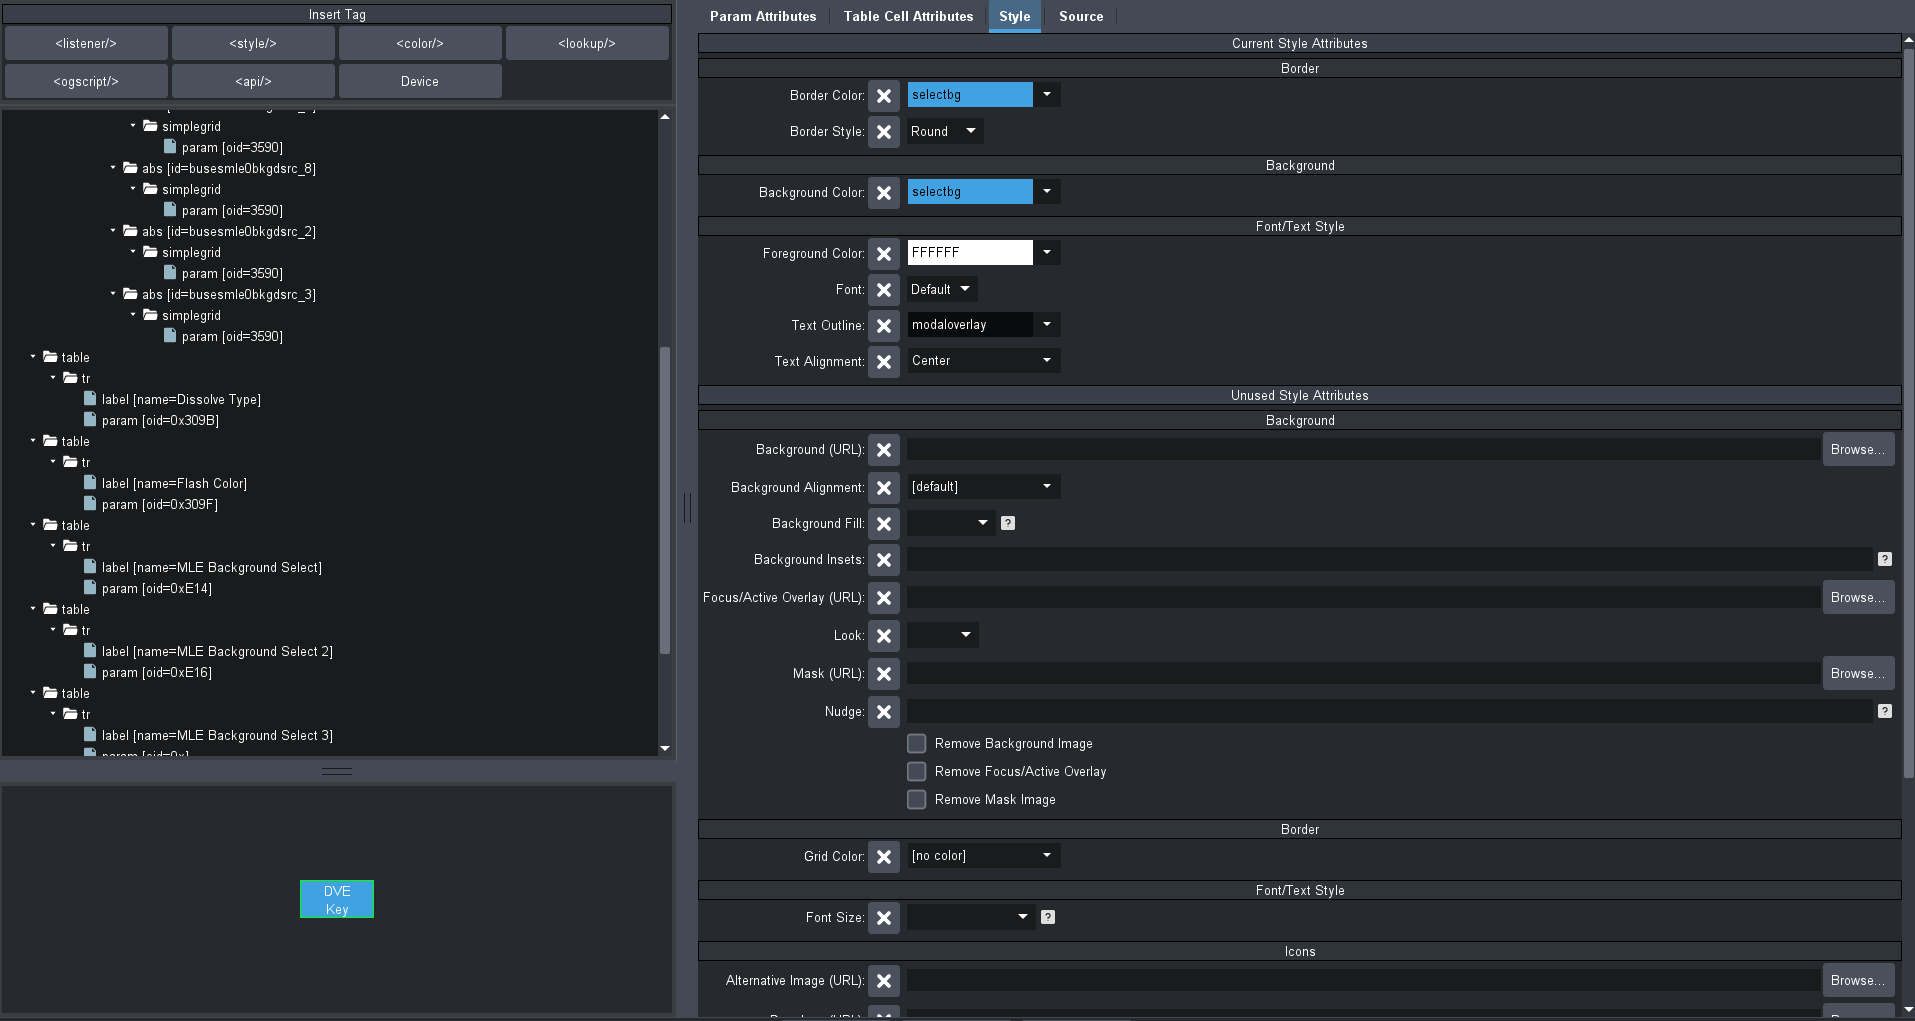Click the help icon for Background Insets
This screenshot has width=1915, height=1021.
pyautogui.click(x=1884, y=560)
